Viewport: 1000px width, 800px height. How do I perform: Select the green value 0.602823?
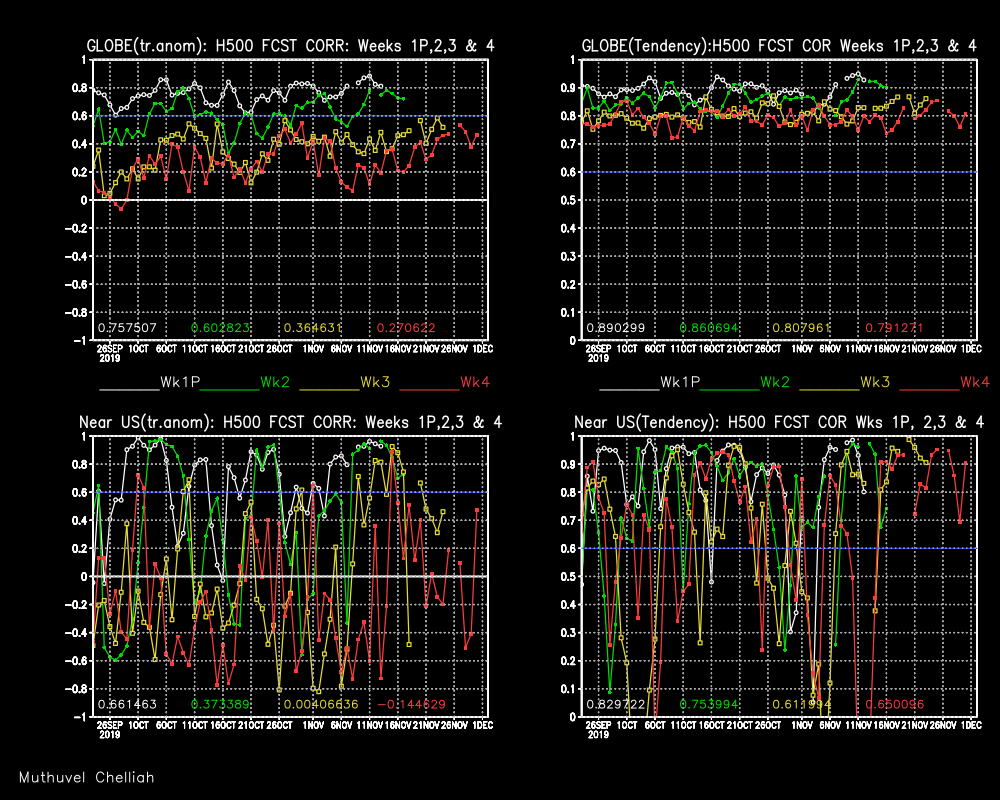(x=220, y=328)
